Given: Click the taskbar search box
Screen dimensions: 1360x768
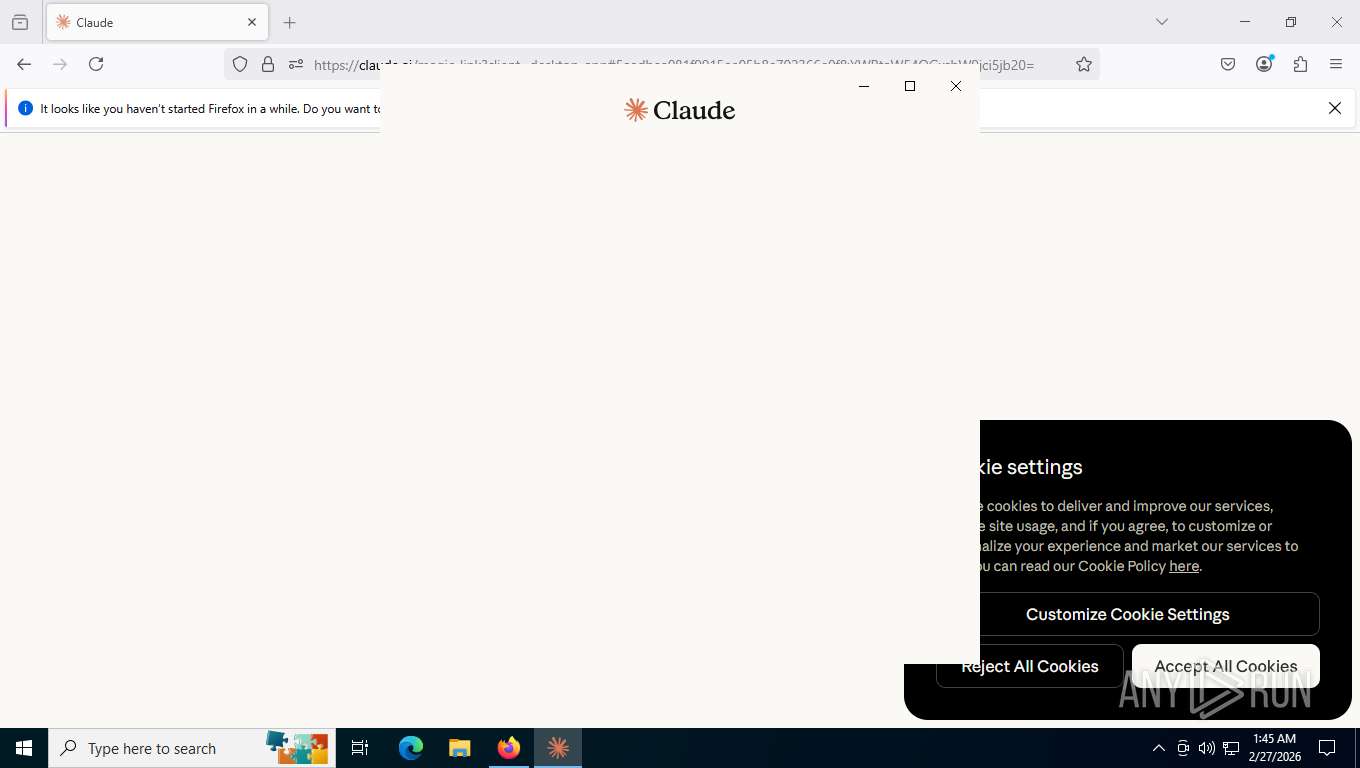Looking at the screenshot, I should [192, 748].
